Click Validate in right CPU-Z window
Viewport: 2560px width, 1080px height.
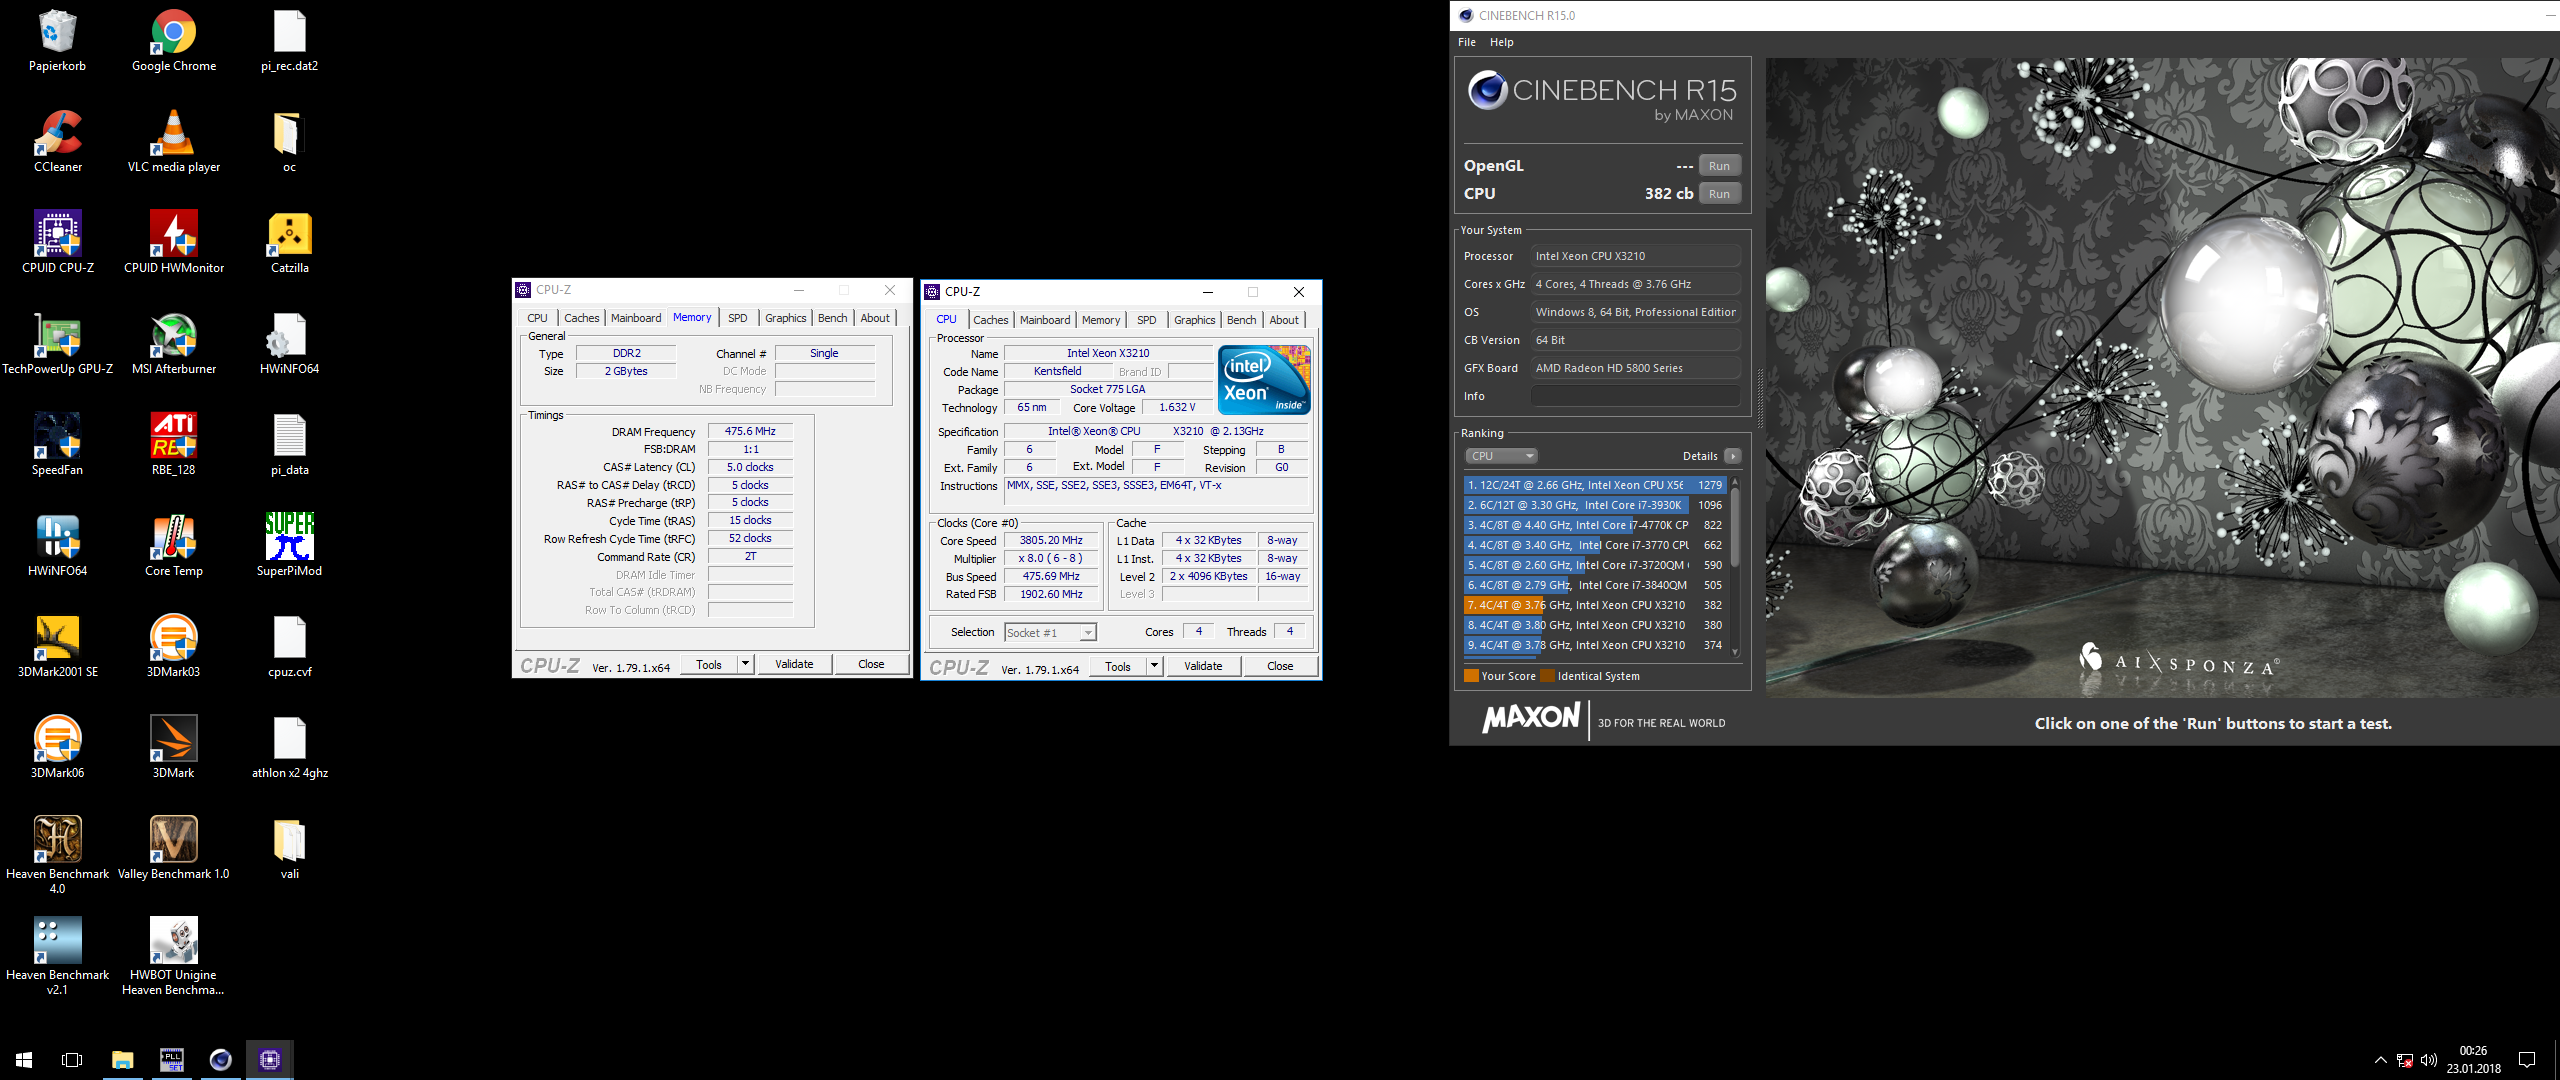click(1203, 666)
